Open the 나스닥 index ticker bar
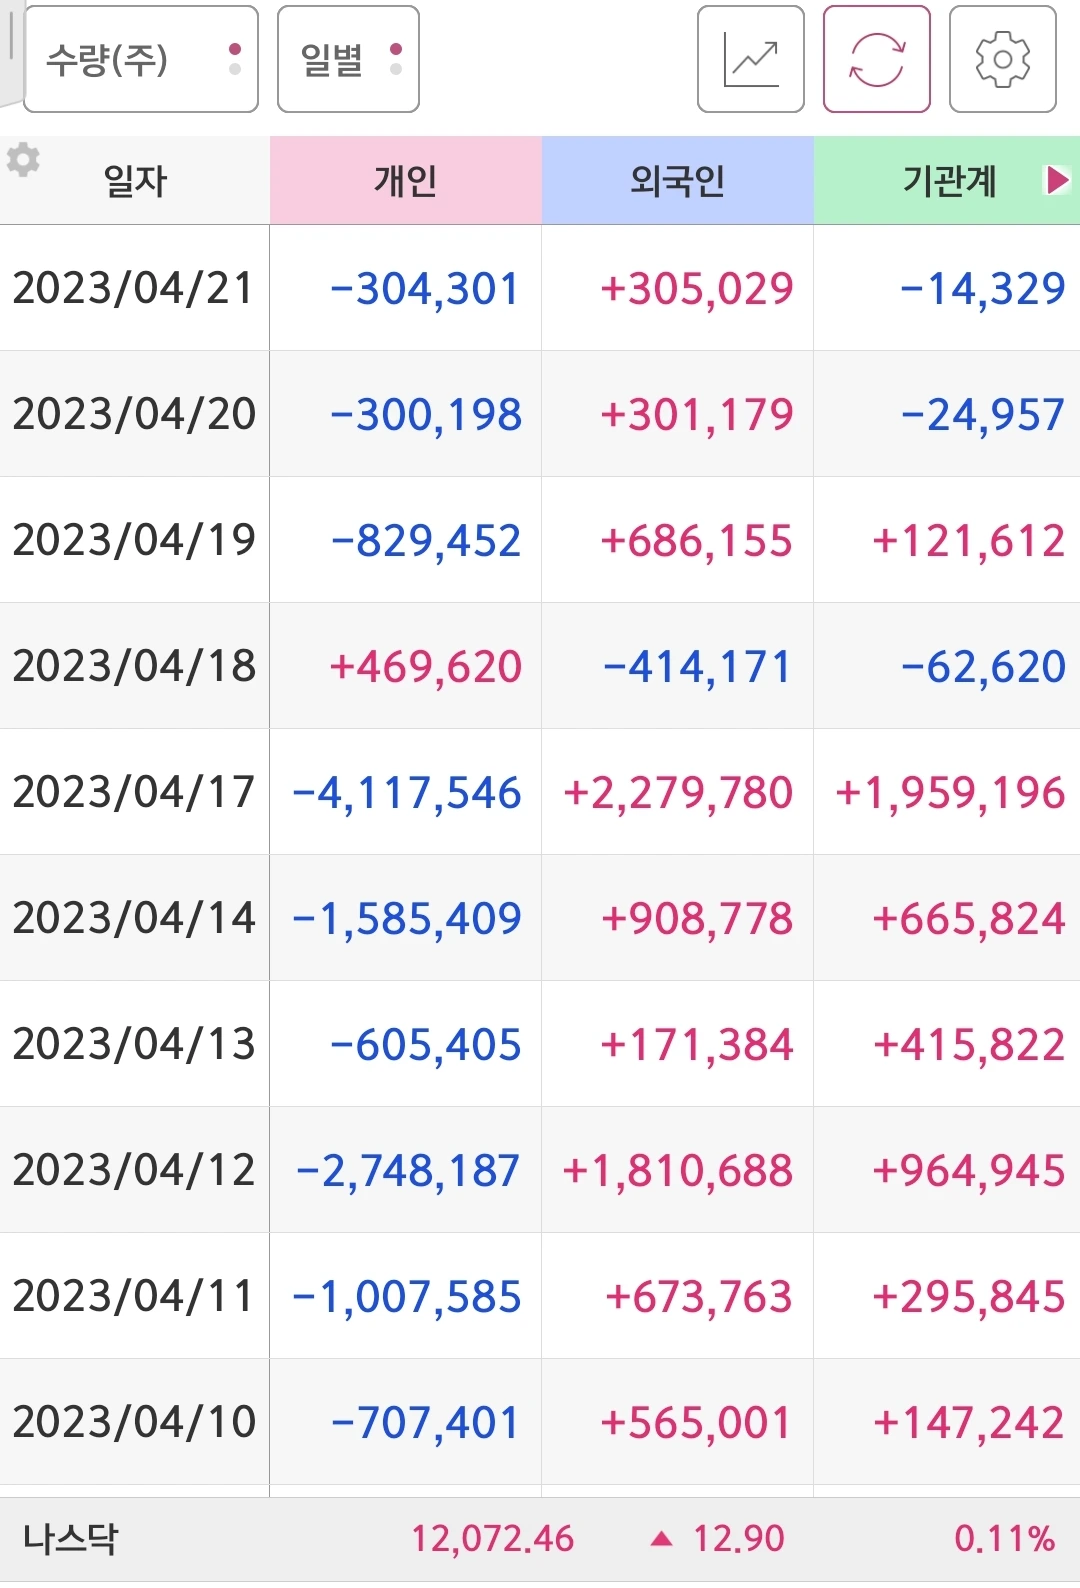Screen dimensions: 1080x1588 [540, 1539]
